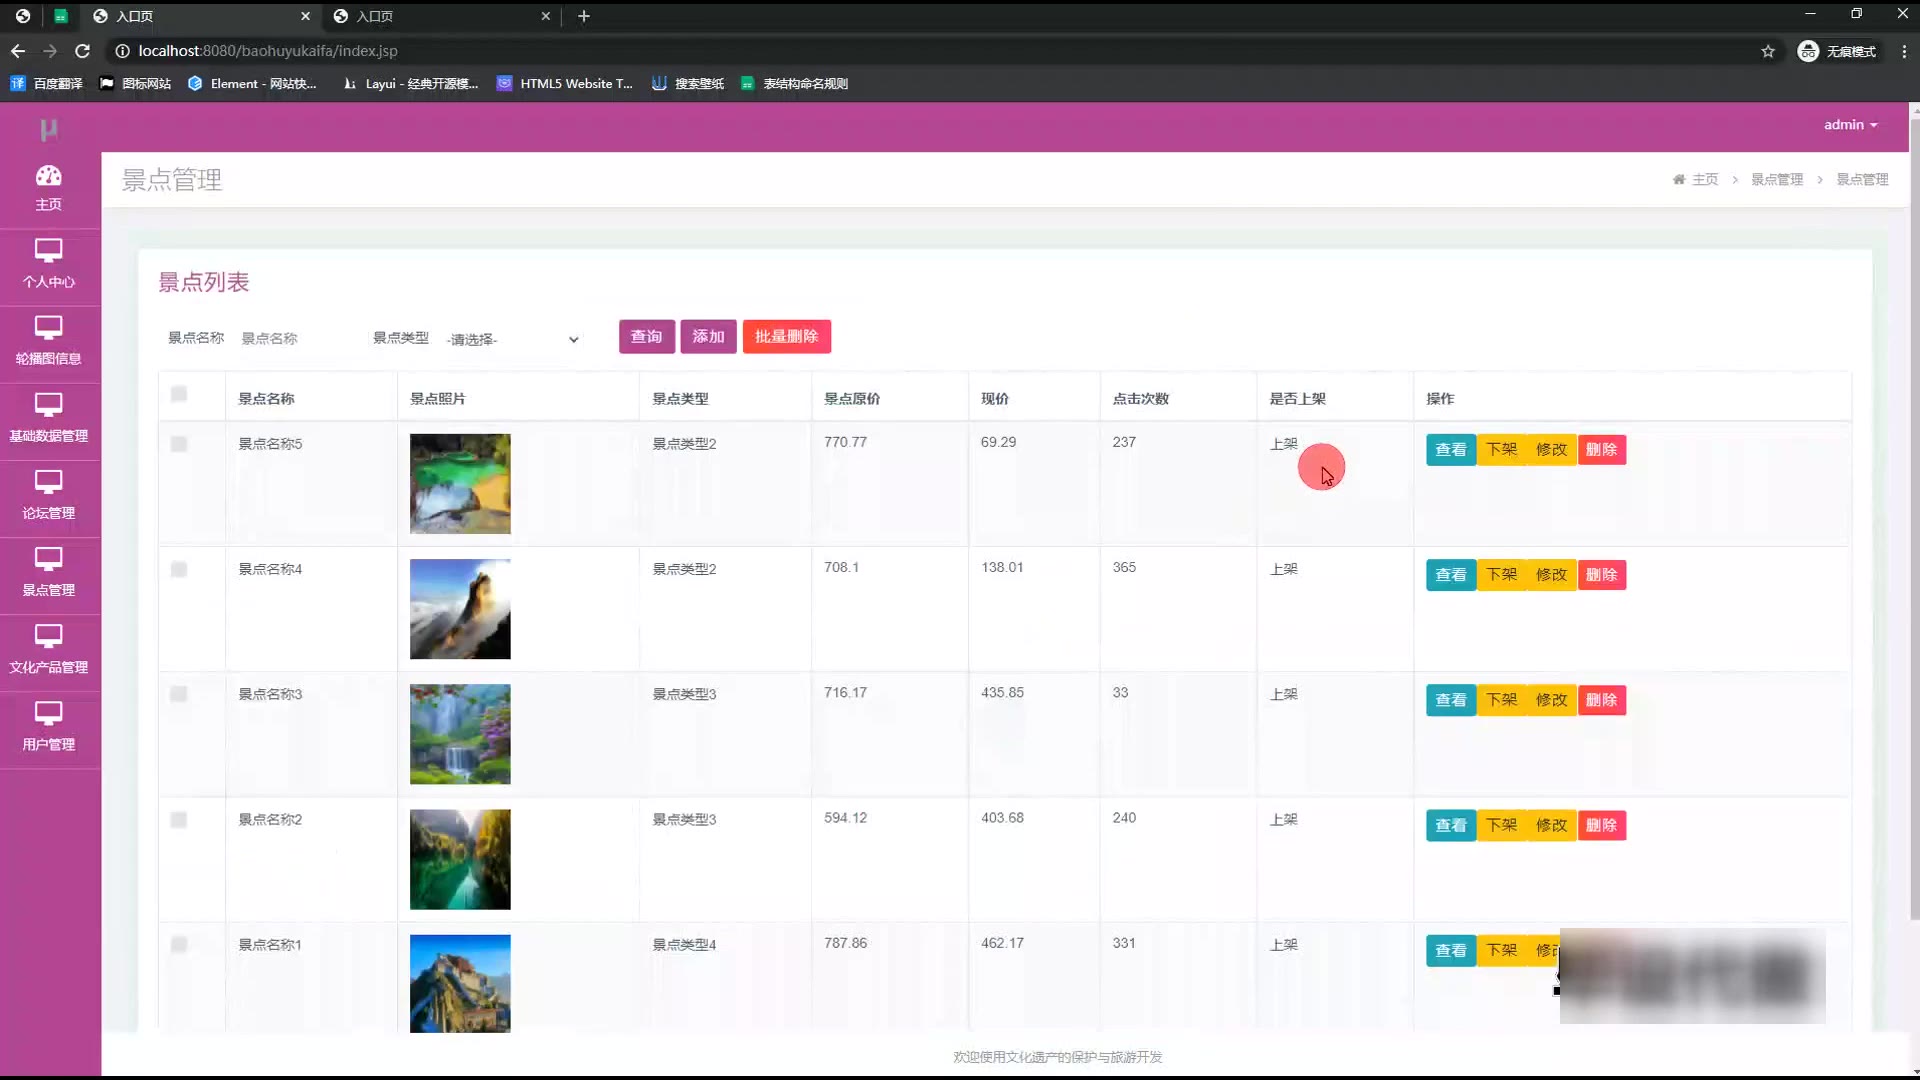This screenshot has height=1080, width=1920.
Task: Open 用户管理 sidebar icon
Action: pyautogui.click(x=48, y=713)
